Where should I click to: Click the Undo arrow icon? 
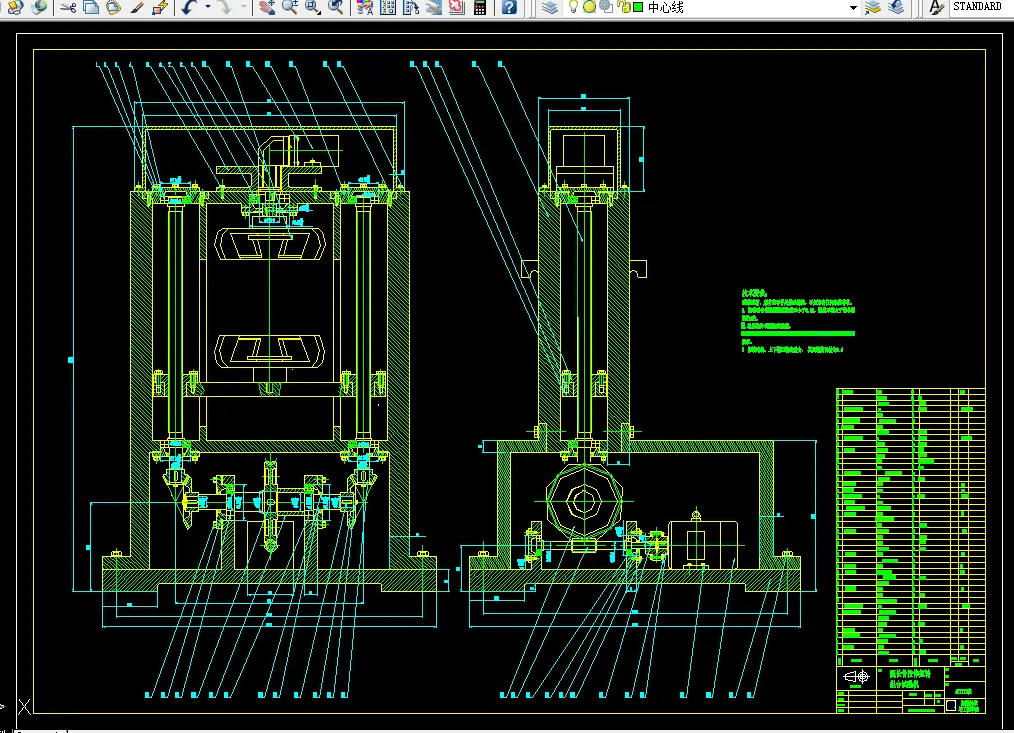point(188,7)
